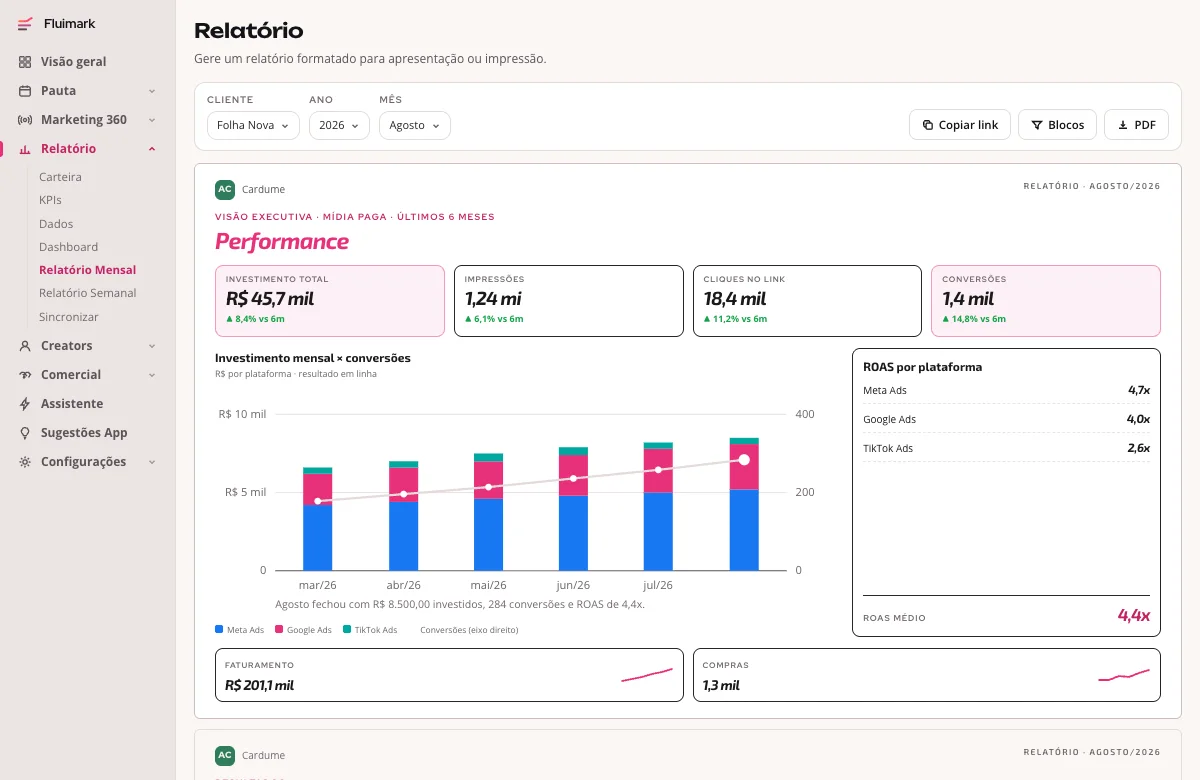Click the Copiar link button
This screenshot has width=1200, height=780.
click(960, 125)
